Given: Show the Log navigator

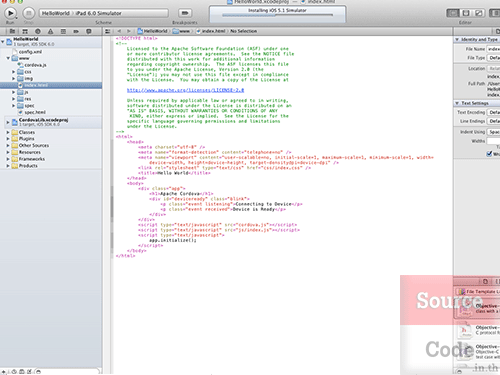Looking at the screenshot, I should click(89, 31).
